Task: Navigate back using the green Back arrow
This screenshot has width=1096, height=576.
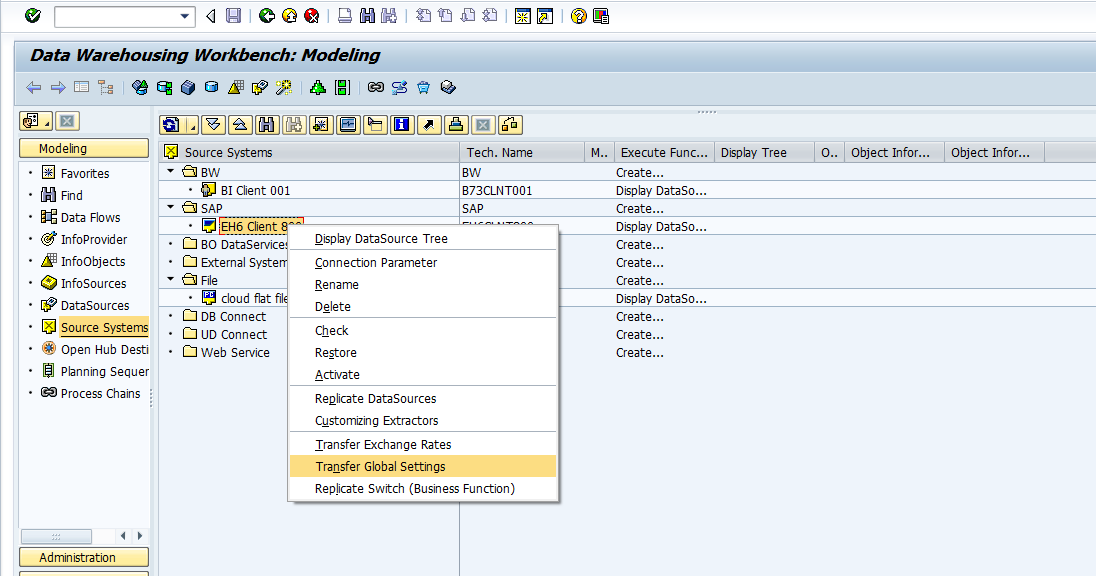Action: click(x=268, y=15)
